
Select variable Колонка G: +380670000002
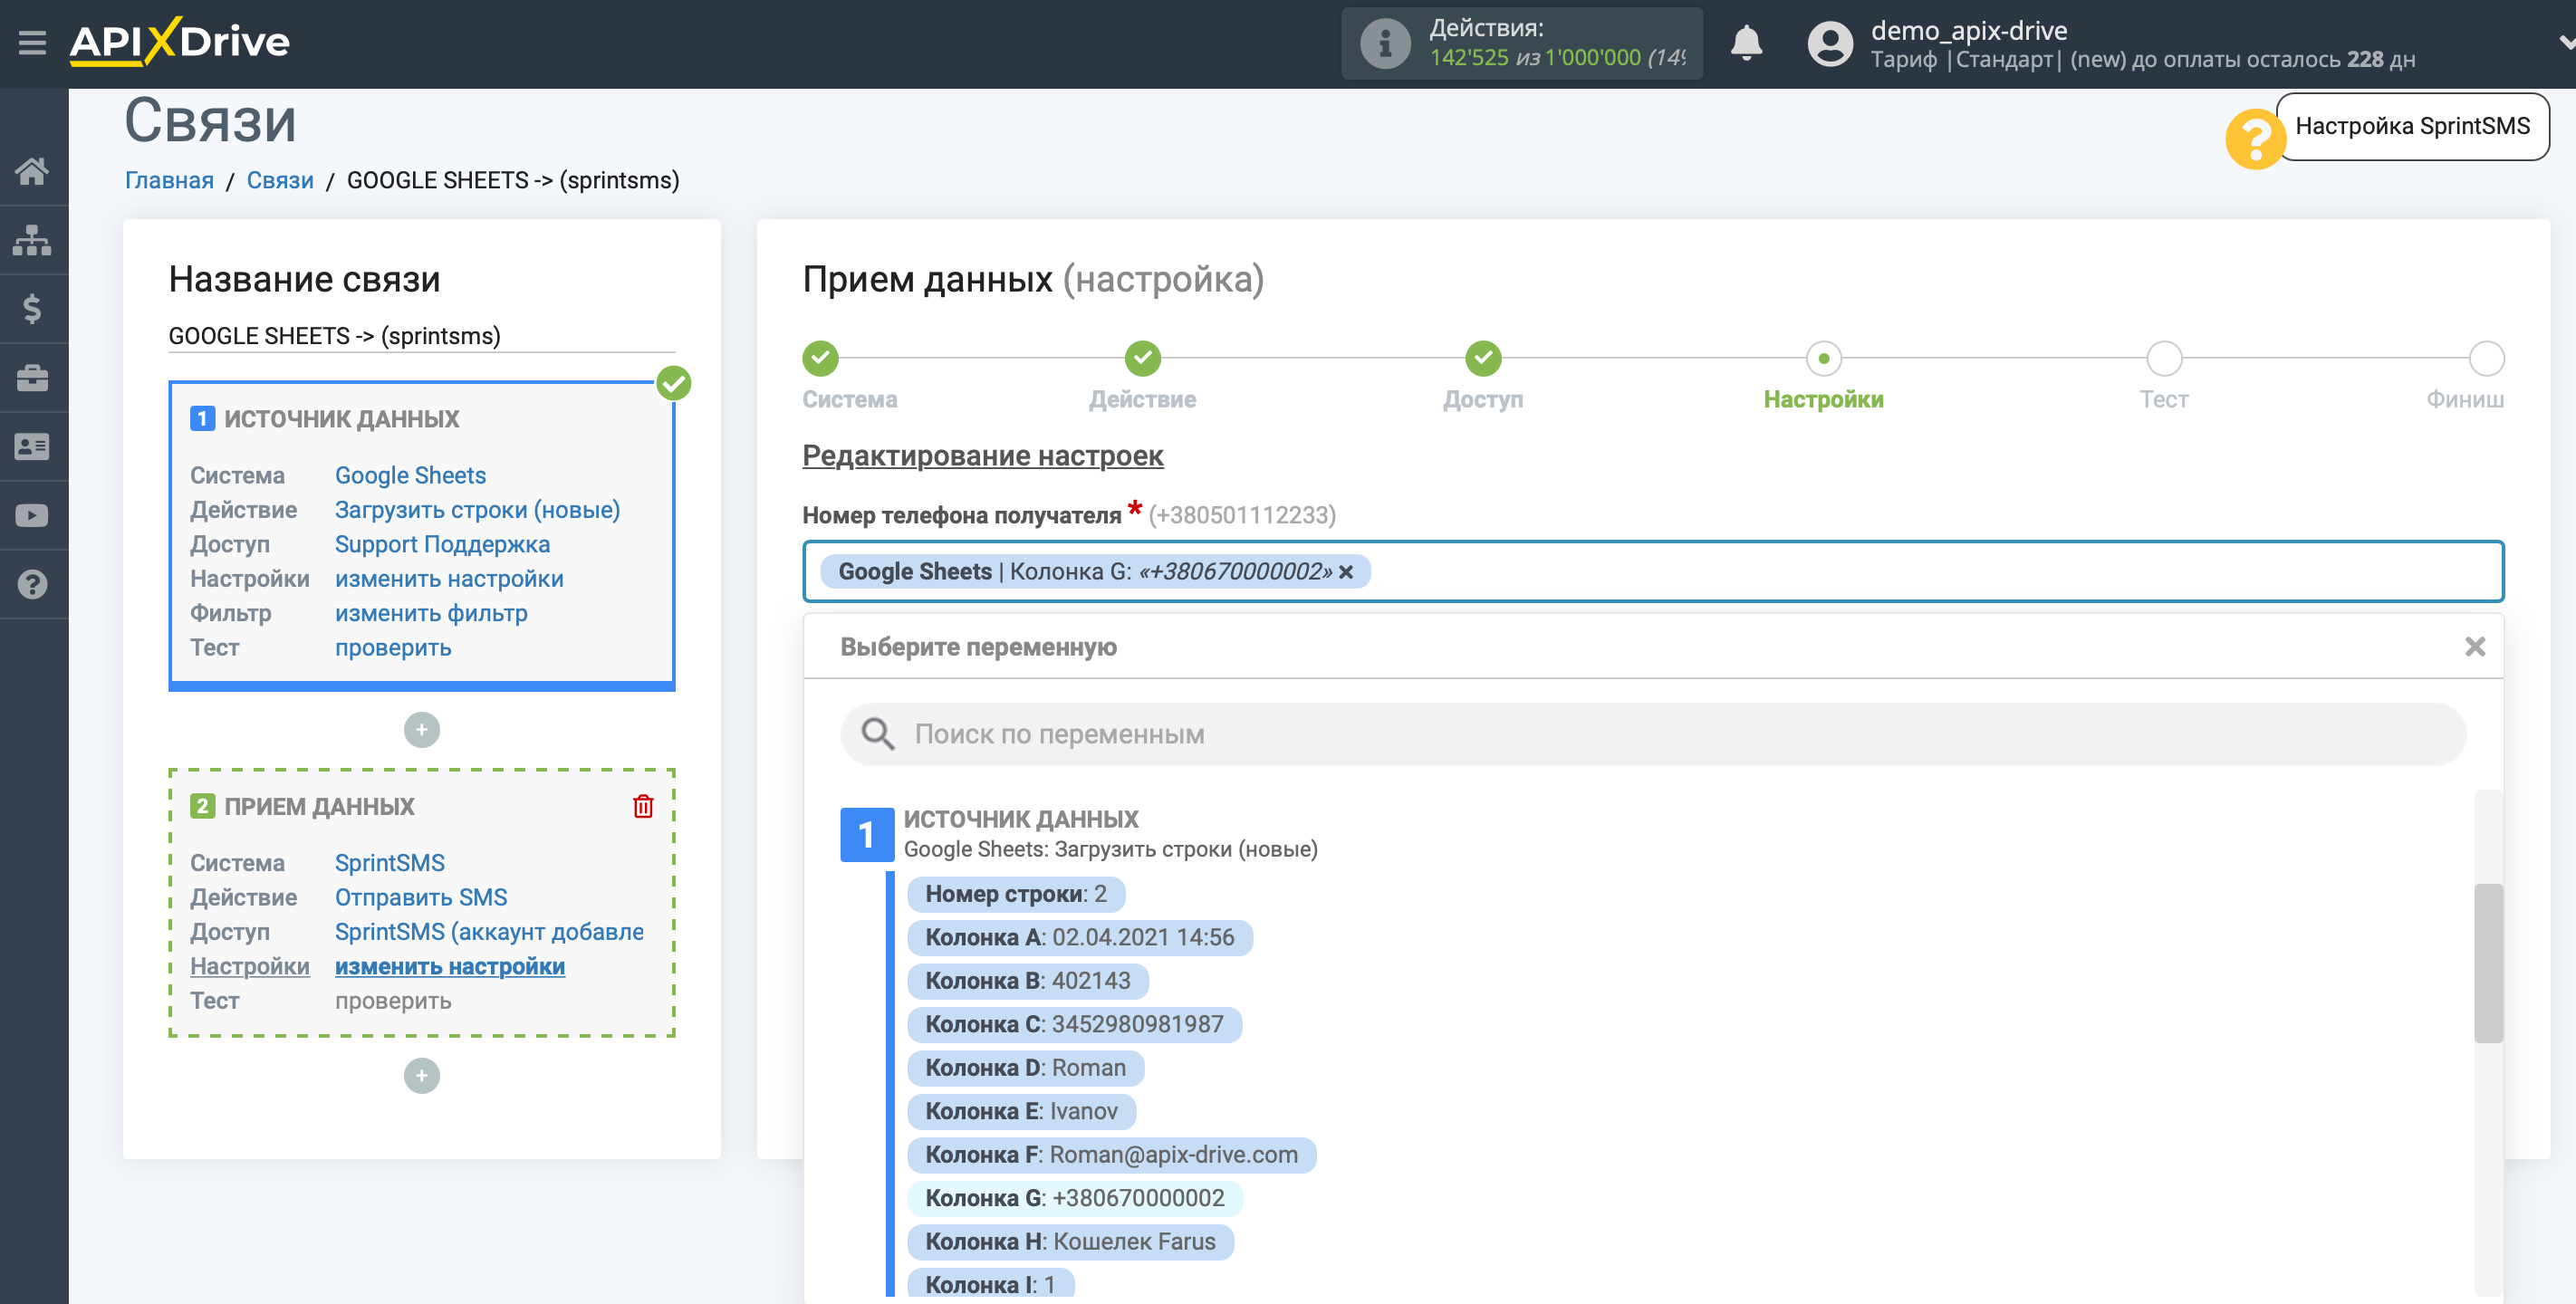click(1075, 1198)
